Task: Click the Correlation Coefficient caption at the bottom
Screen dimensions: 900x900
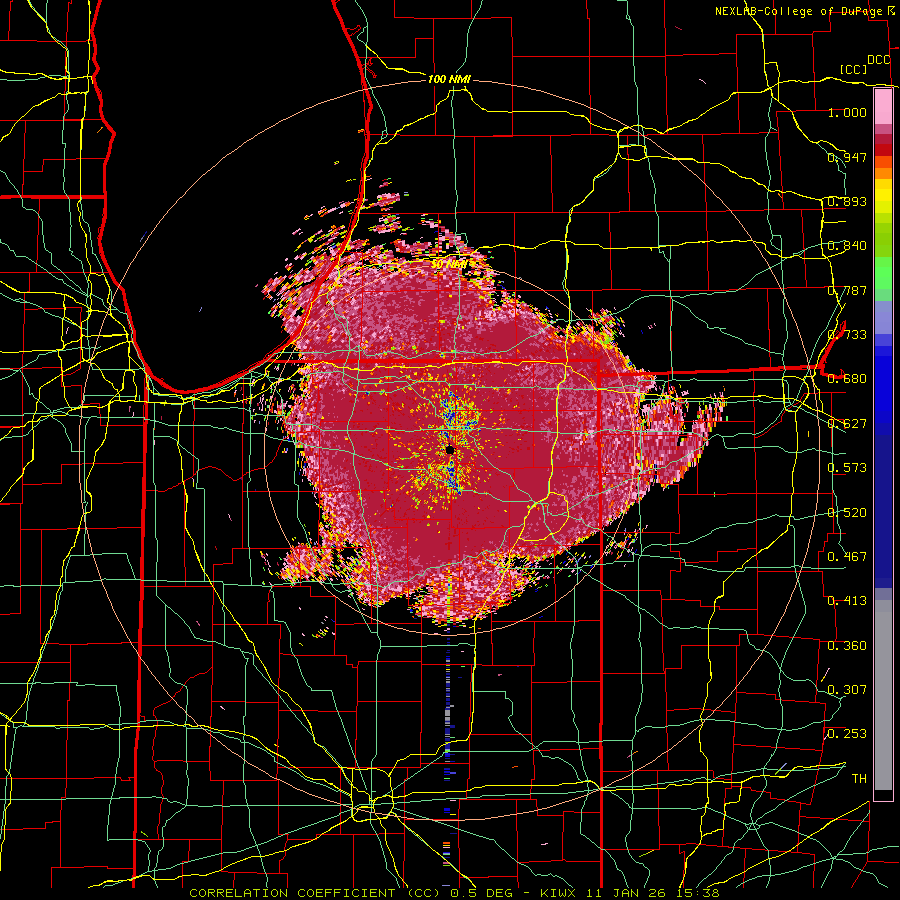Action: pos(454,893)
